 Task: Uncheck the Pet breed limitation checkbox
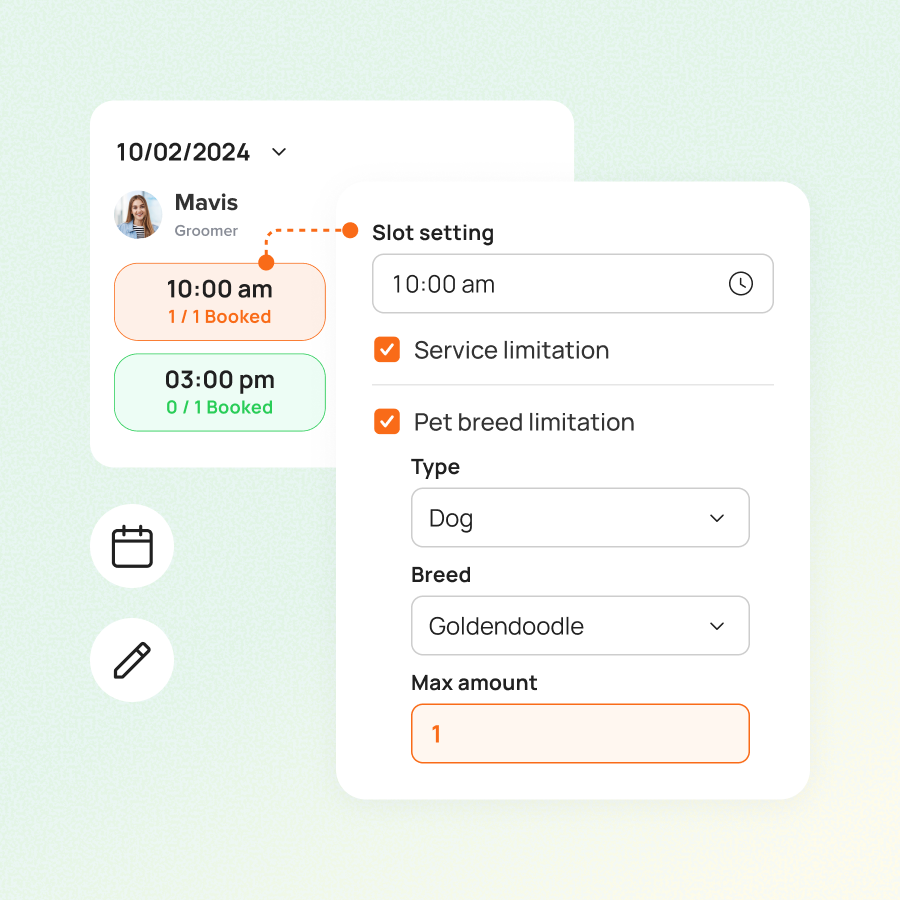387,422
